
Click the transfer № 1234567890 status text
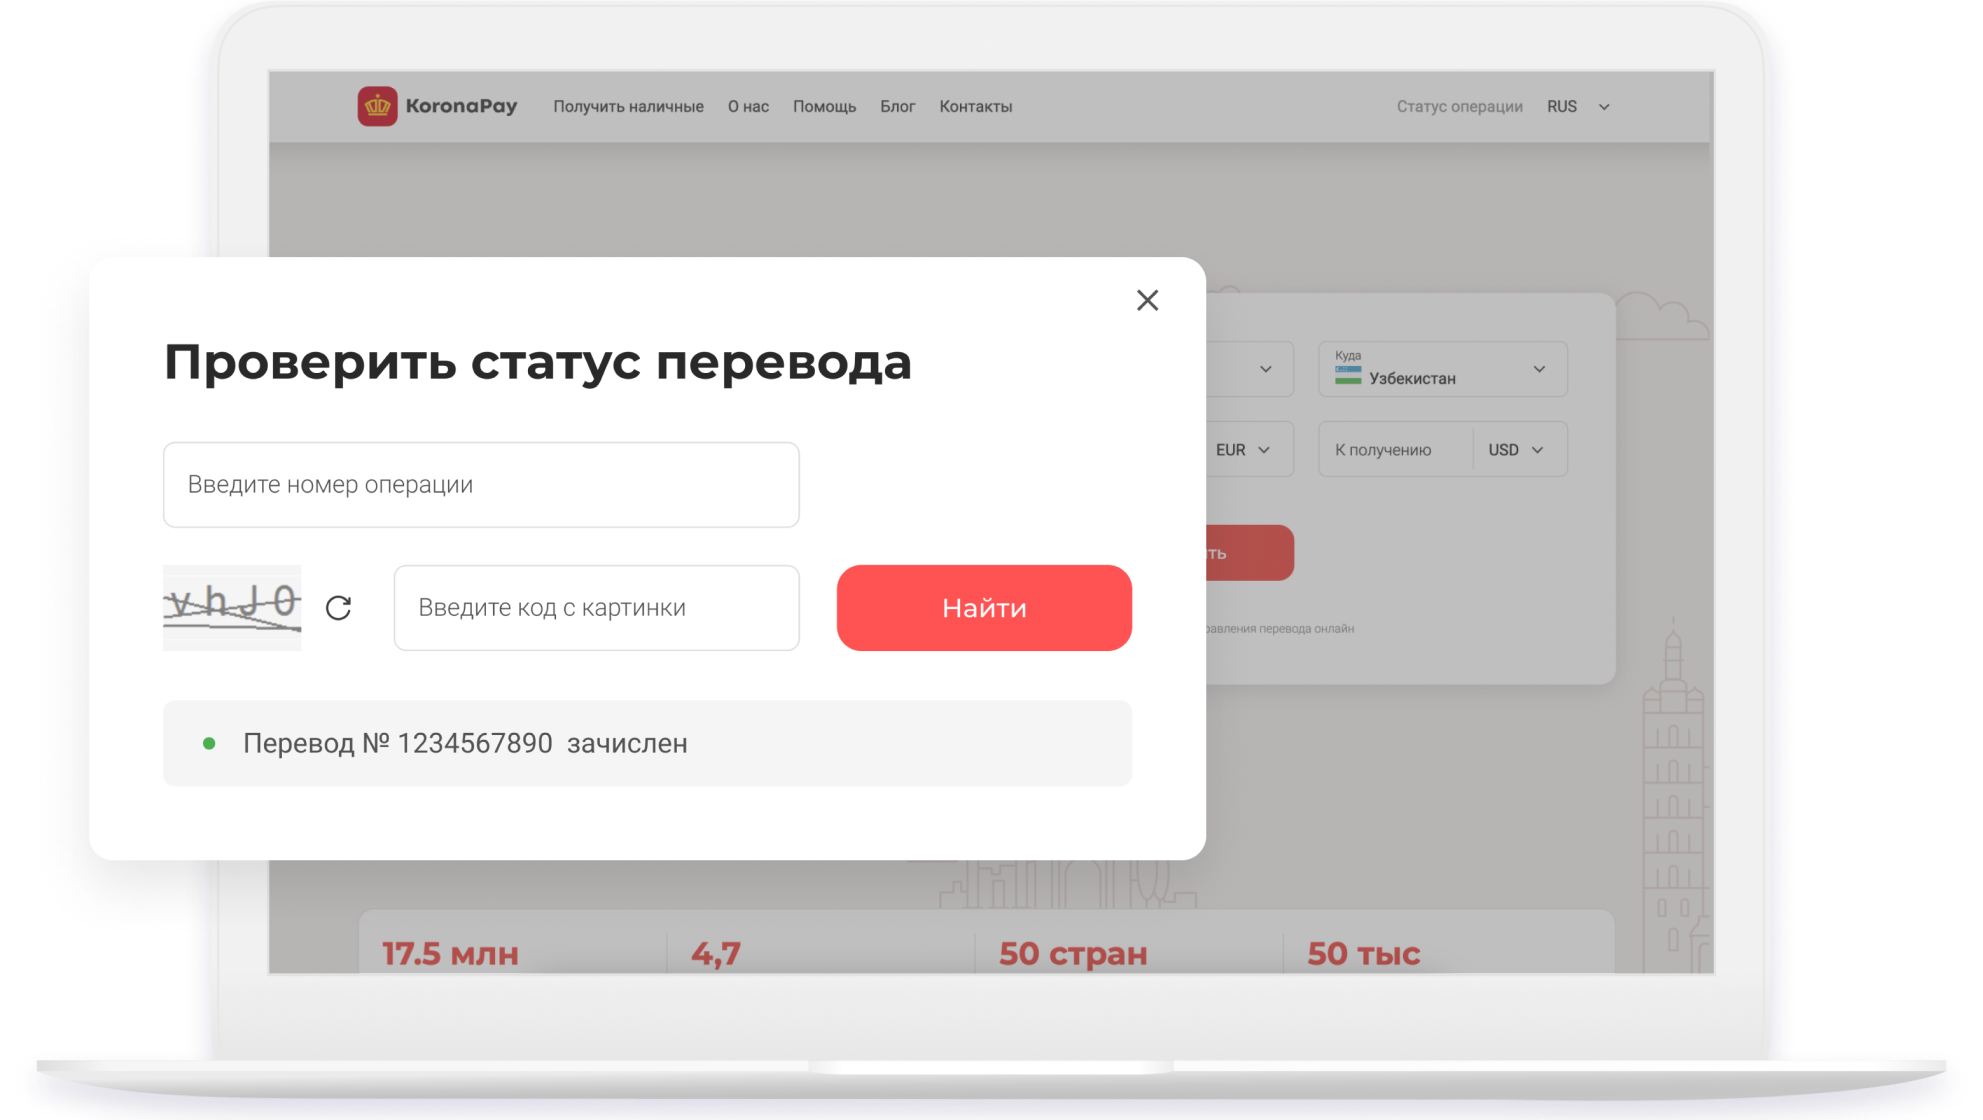[x=465, y=744]
